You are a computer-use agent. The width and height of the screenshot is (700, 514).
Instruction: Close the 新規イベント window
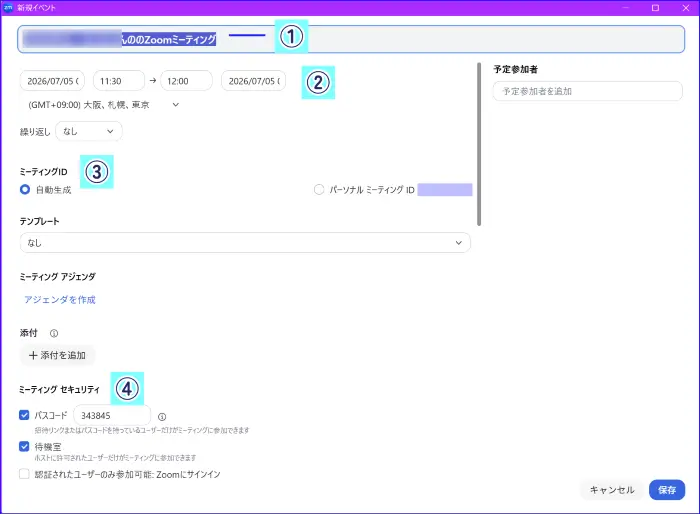[x=686, y=8]
